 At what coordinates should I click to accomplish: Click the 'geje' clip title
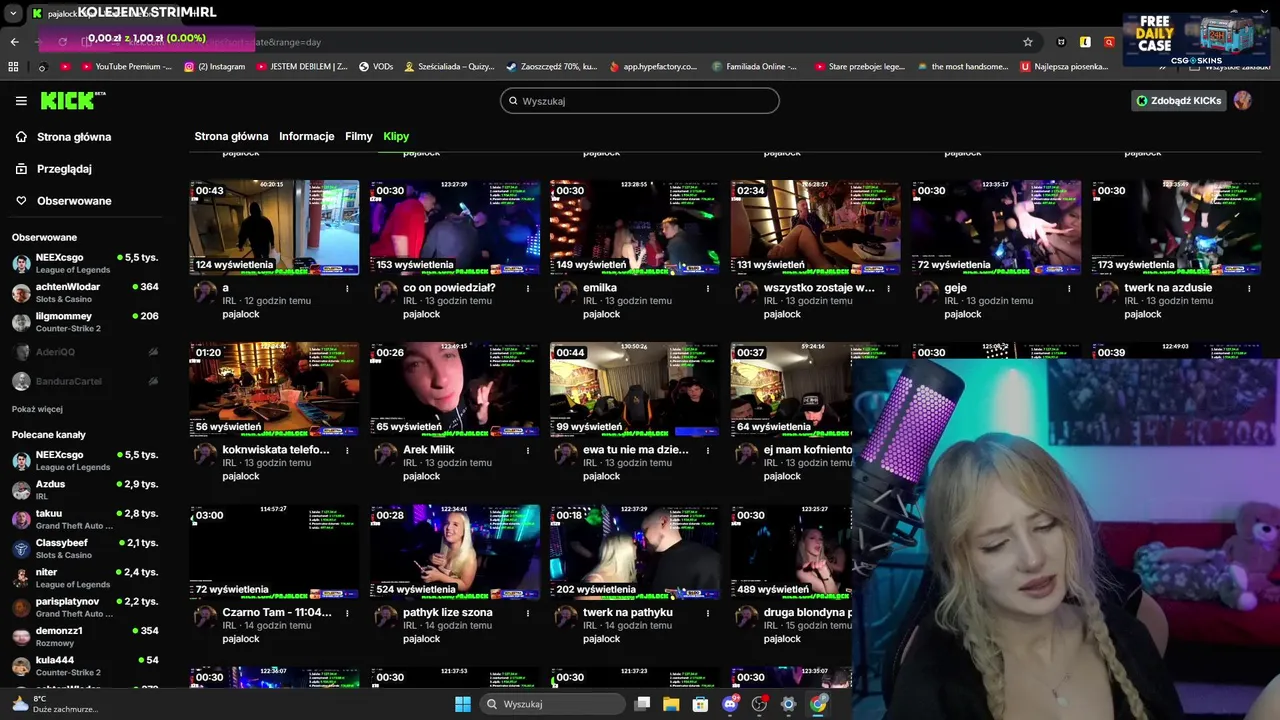click(x=955, y=288)
